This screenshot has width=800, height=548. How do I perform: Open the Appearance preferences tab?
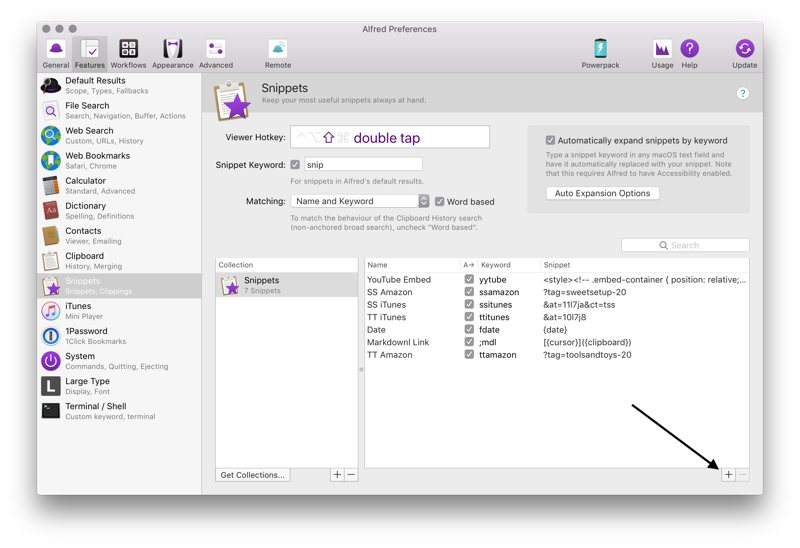172,53
